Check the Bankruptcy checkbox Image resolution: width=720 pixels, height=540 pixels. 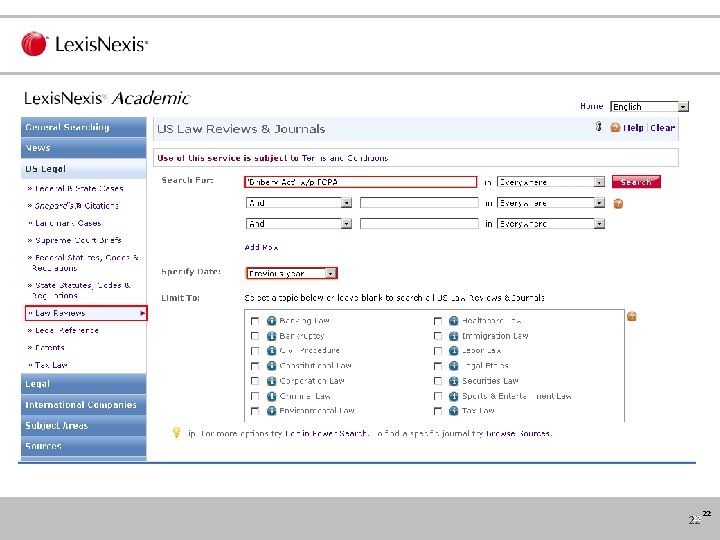tap(255, 336)
